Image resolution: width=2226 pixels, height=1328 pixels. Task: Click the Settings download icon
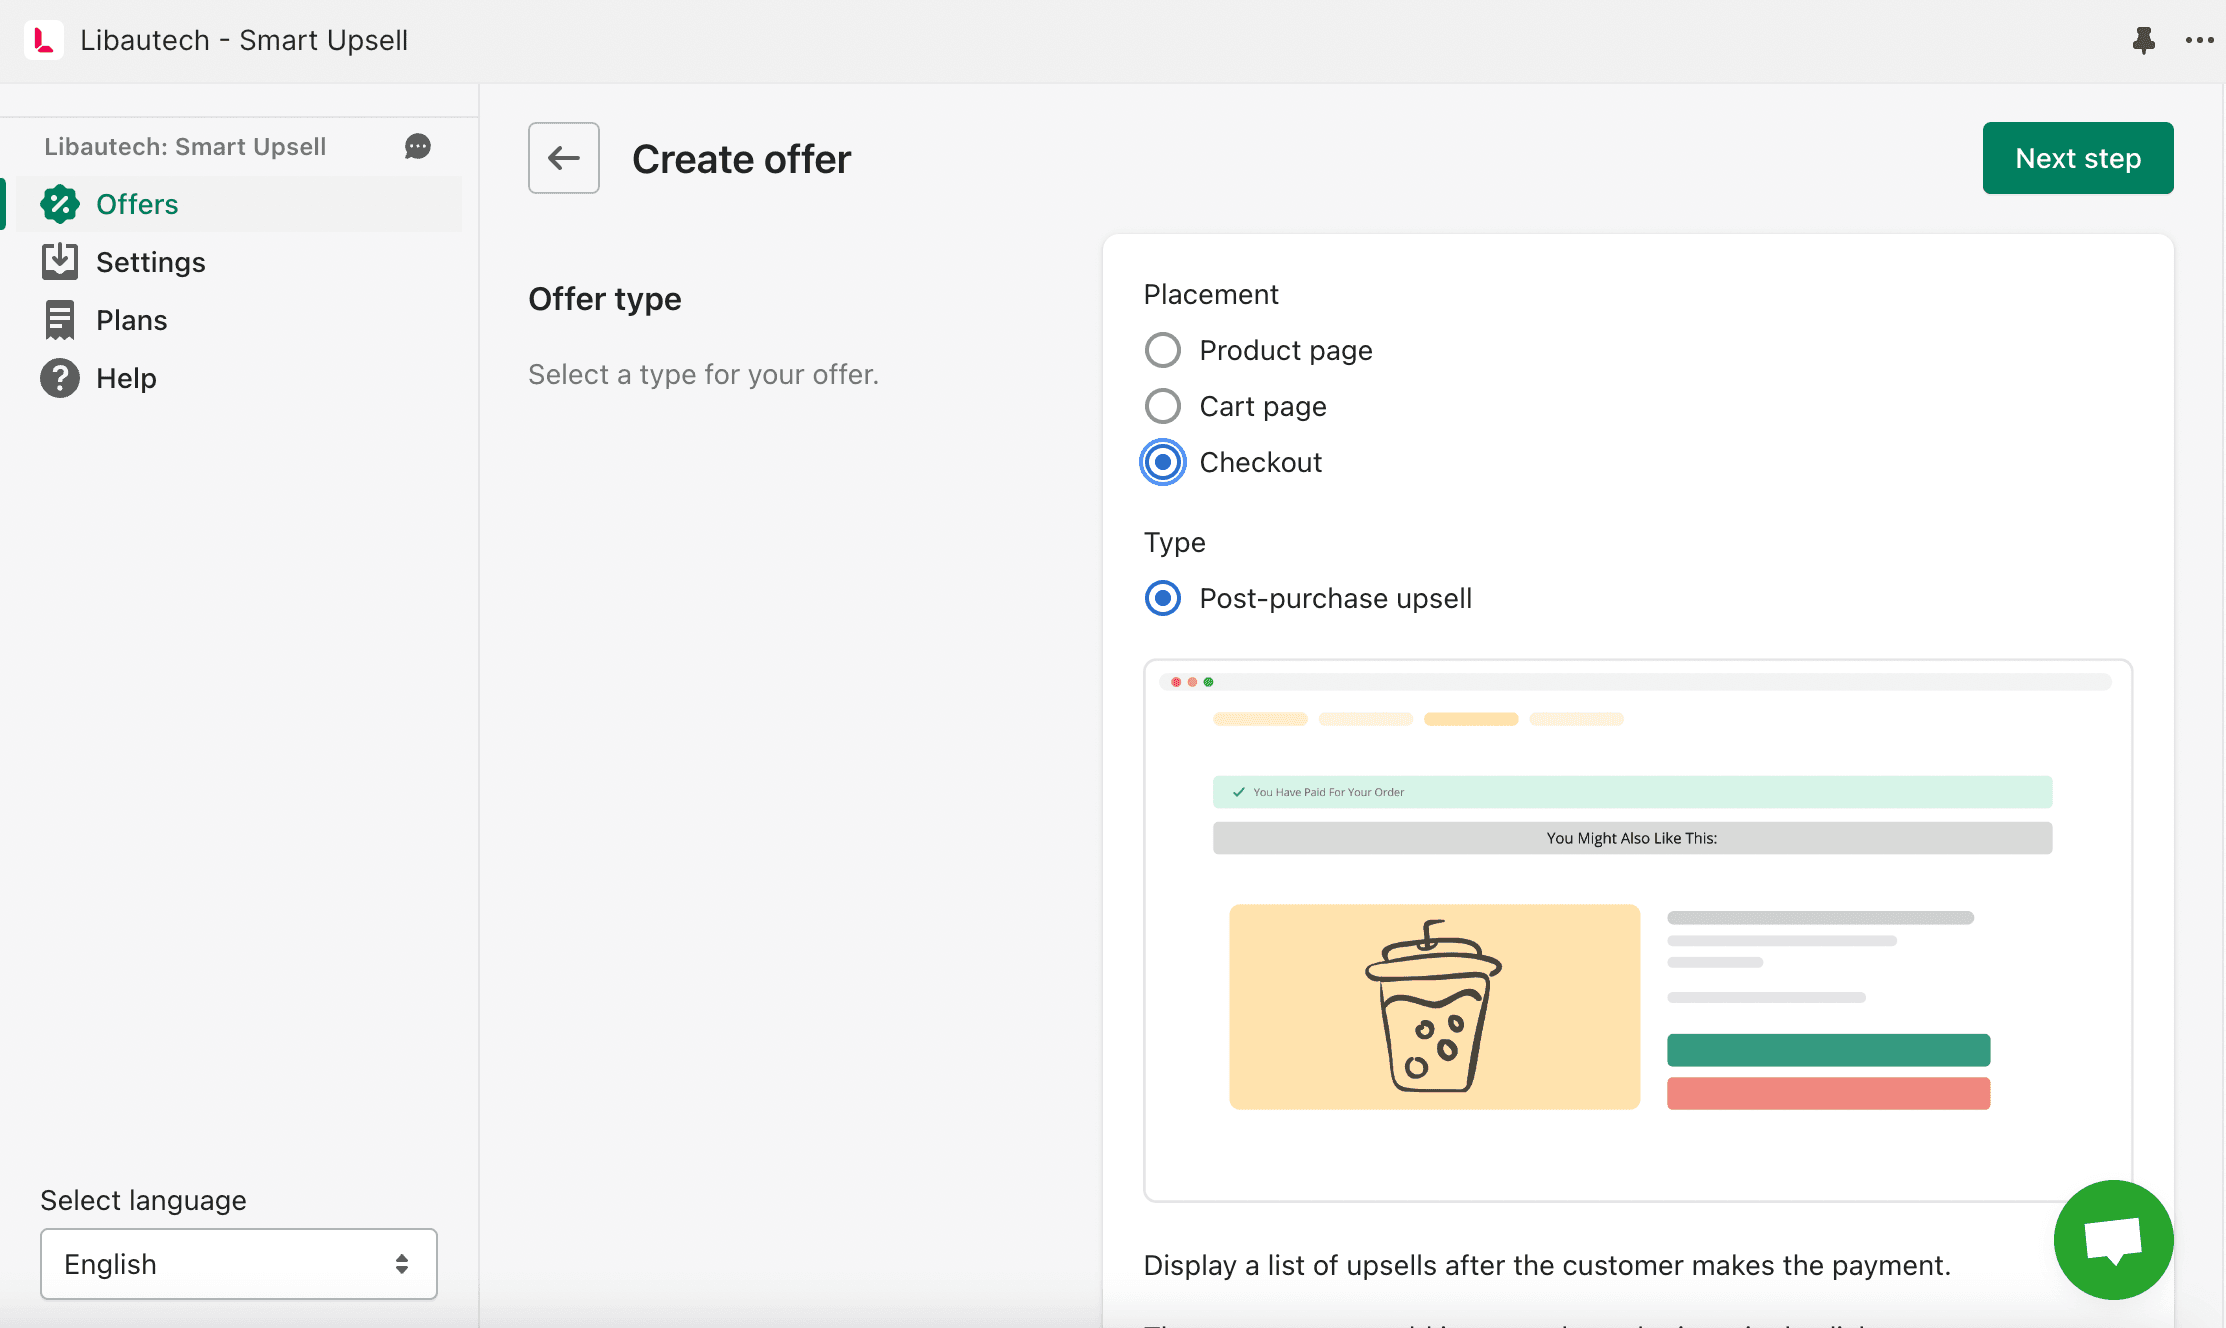click(x=60, y=262)
